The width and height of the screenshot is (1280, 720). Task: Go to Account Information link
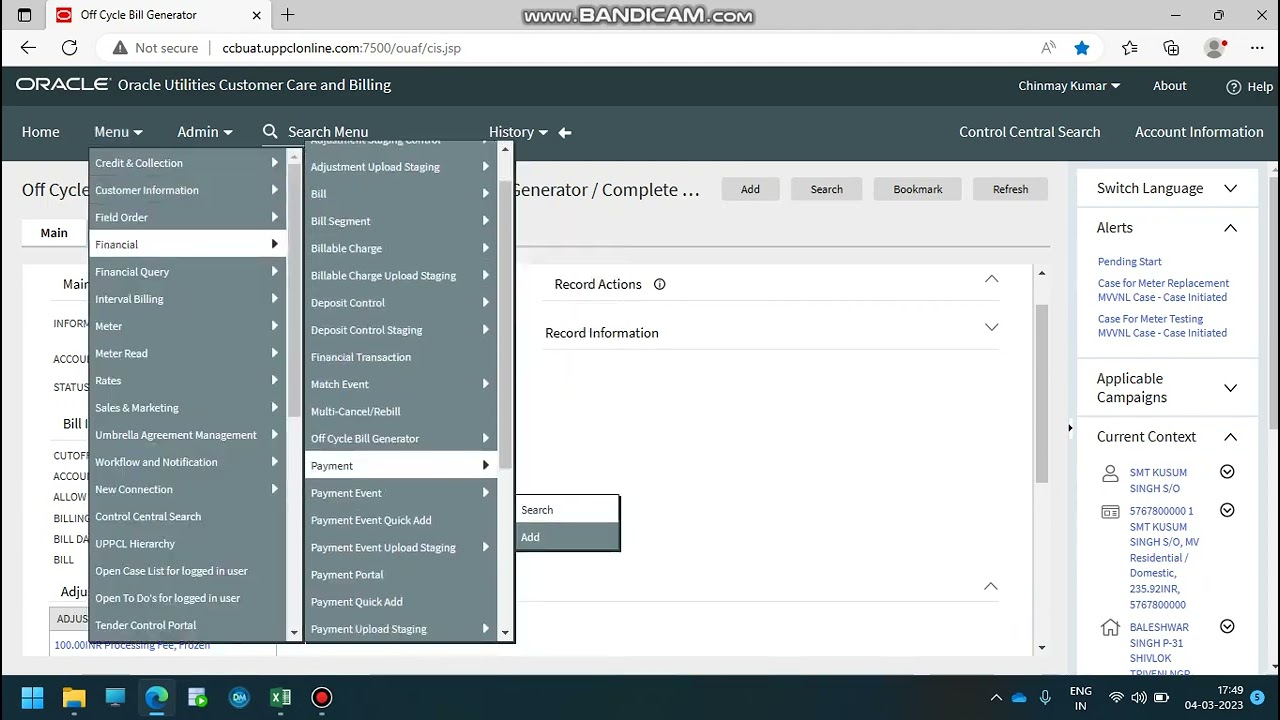[x=1199, y=131]
